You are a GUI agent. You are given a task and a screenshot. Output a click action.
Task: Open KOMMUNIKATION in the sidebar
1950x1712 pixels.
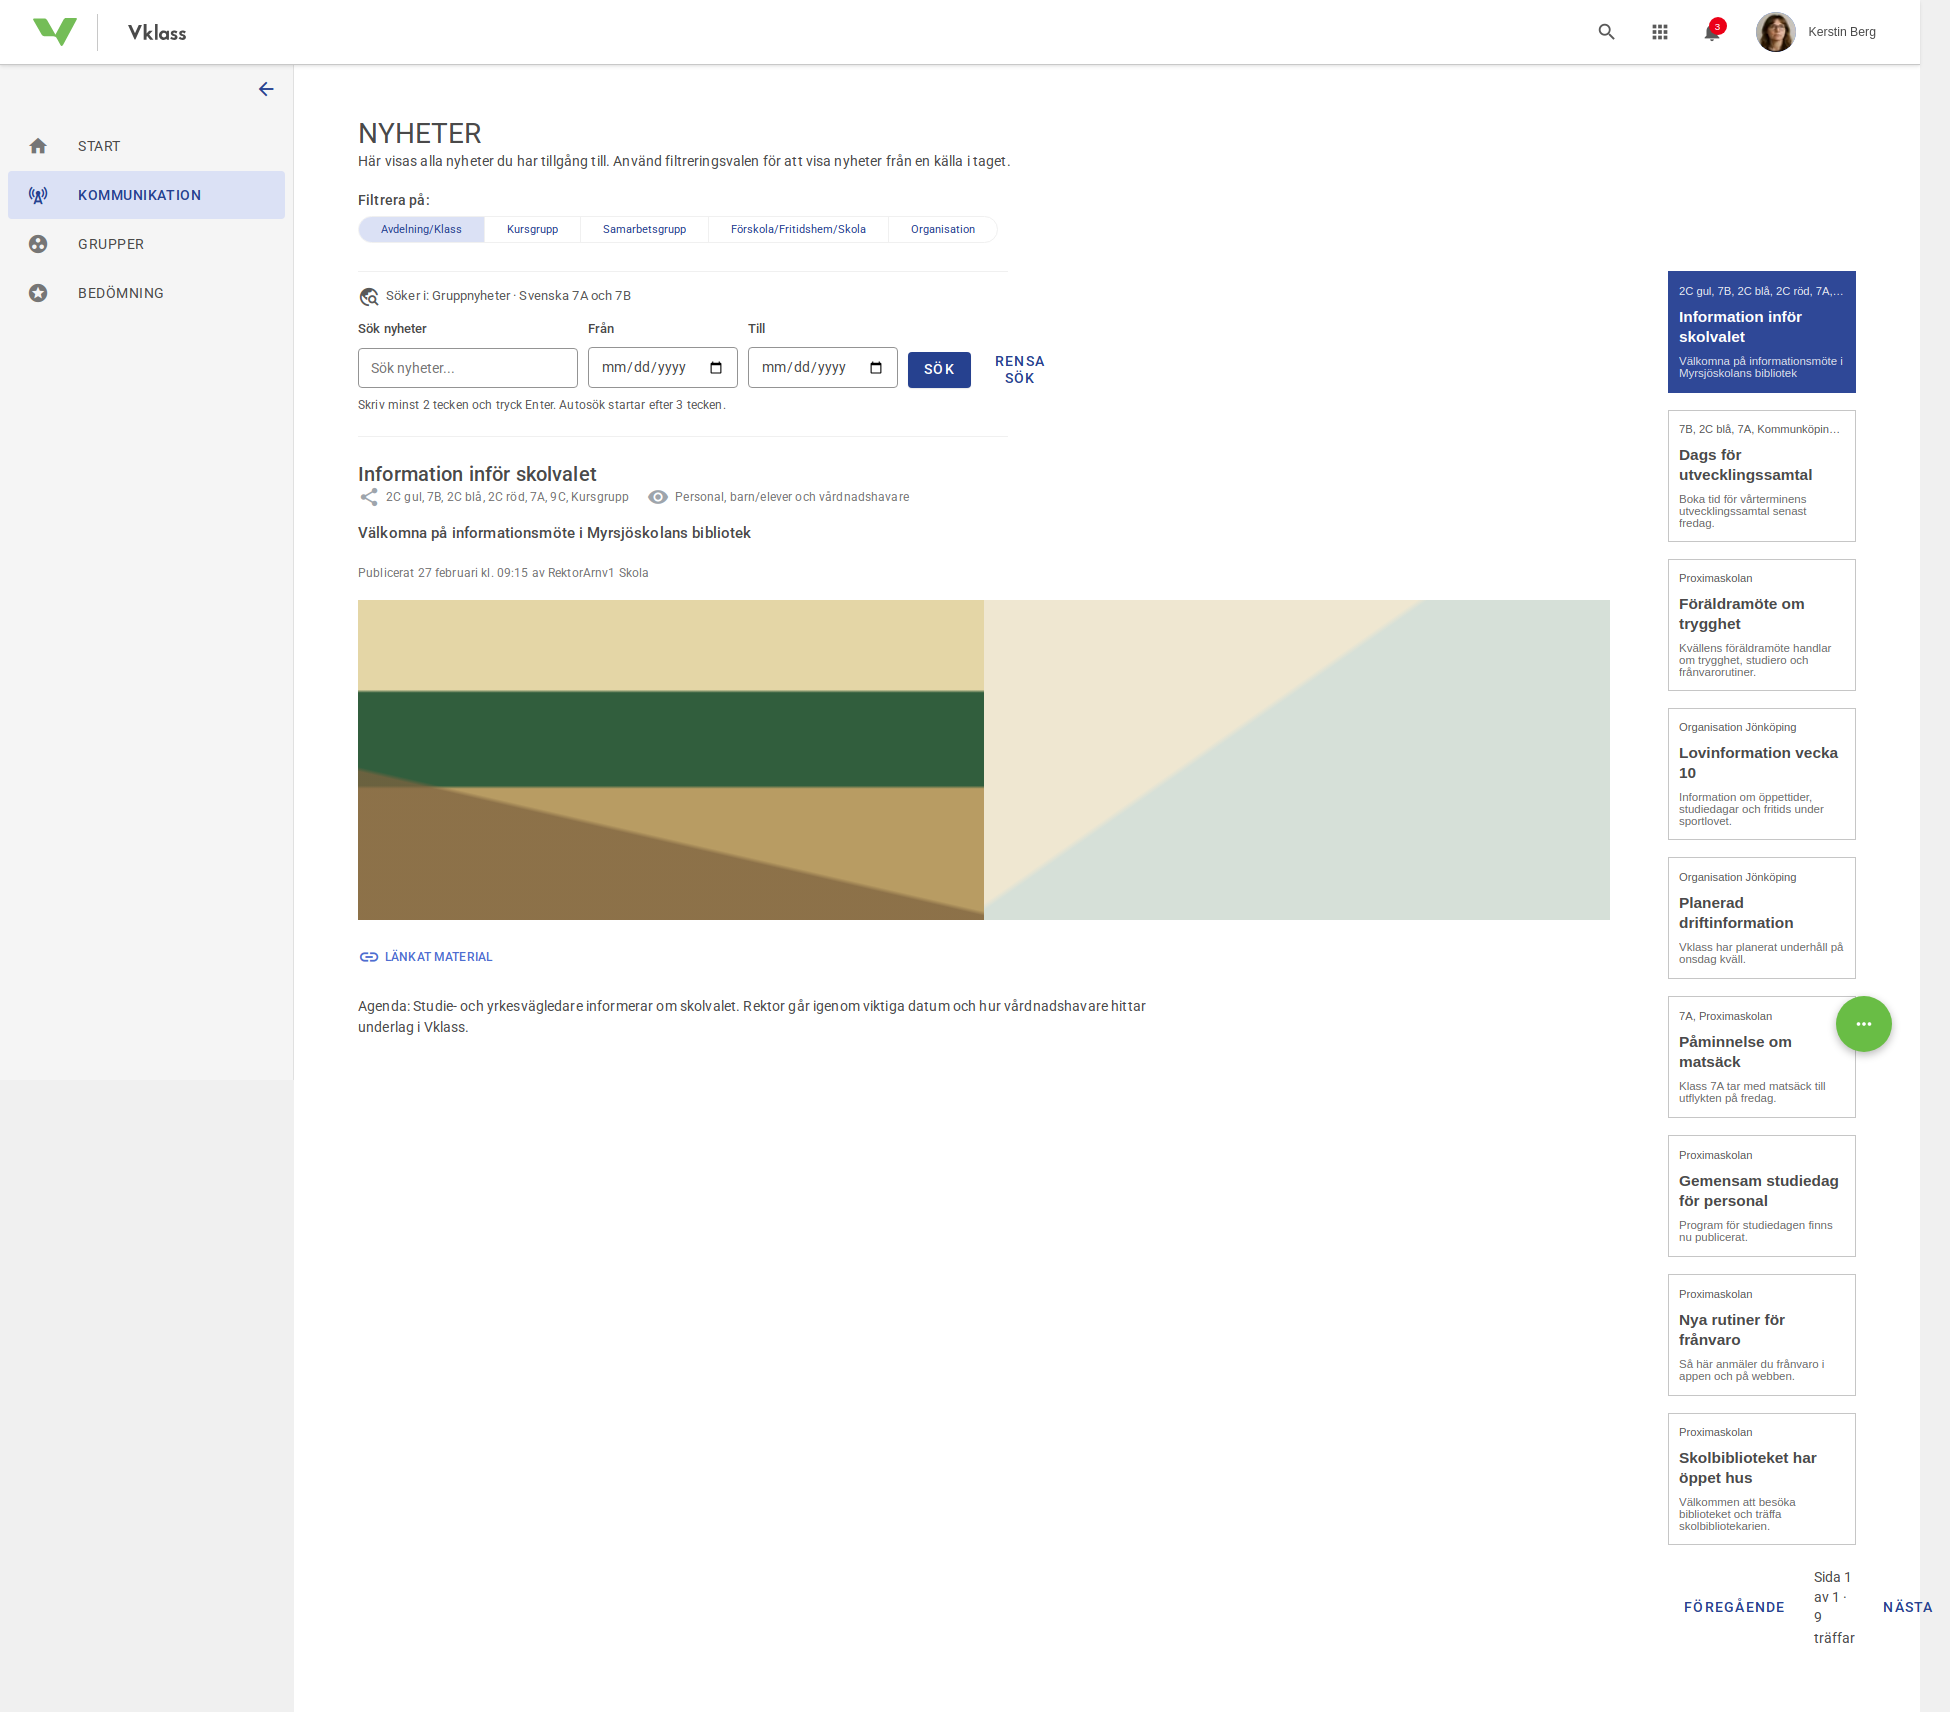(x=146, y=195)
